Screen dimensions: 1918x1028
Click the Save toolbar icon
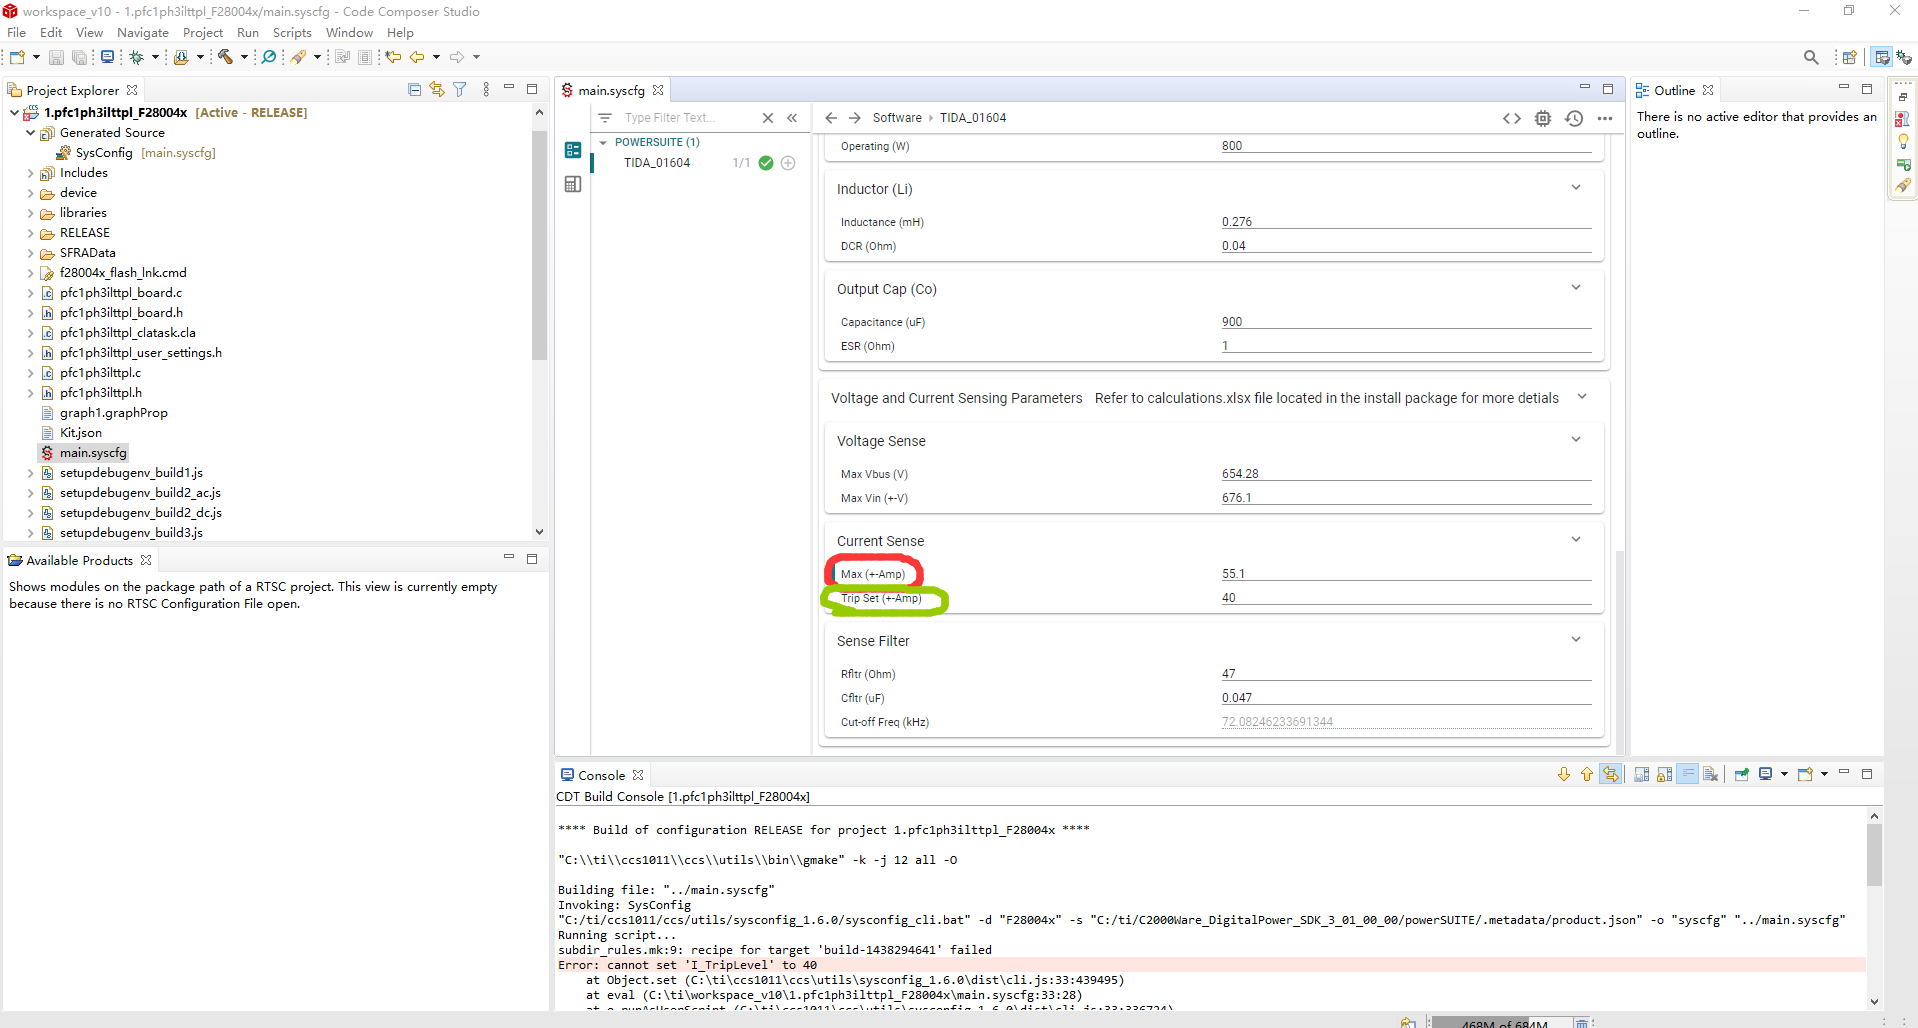(x=56, y=57)
